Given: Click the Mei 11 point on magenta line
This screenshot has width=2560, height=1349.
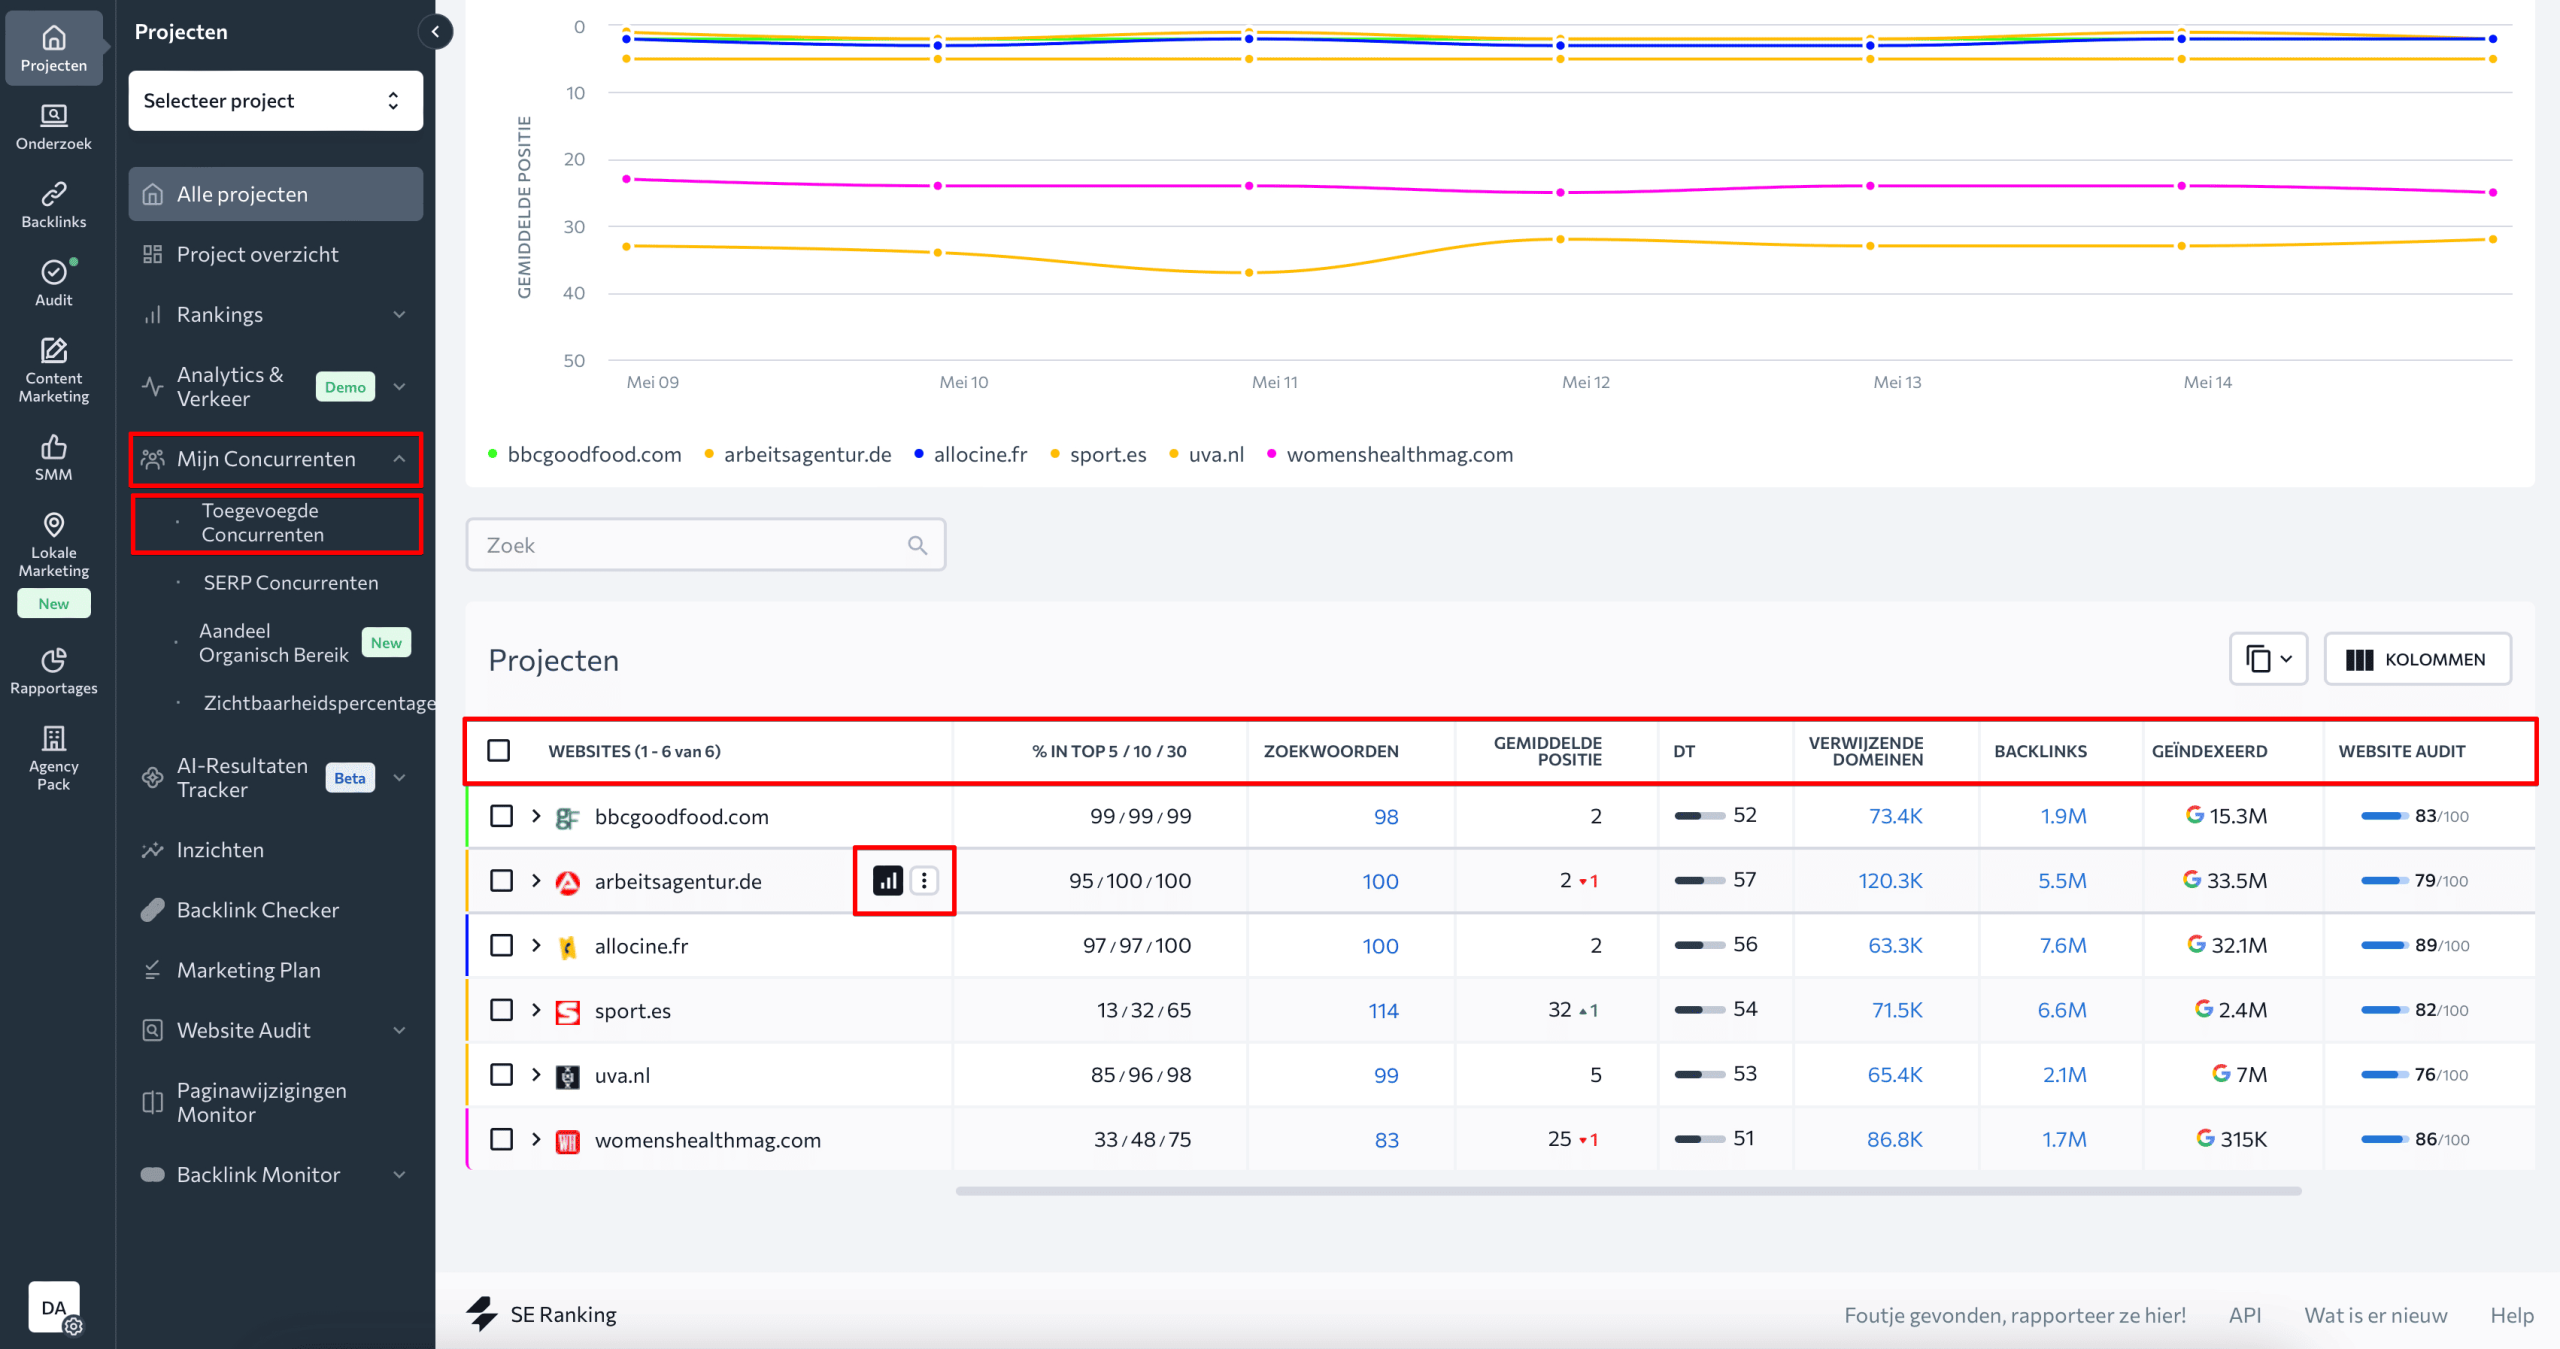Looking at the screenshot, I should click(x=1249, y=186).
